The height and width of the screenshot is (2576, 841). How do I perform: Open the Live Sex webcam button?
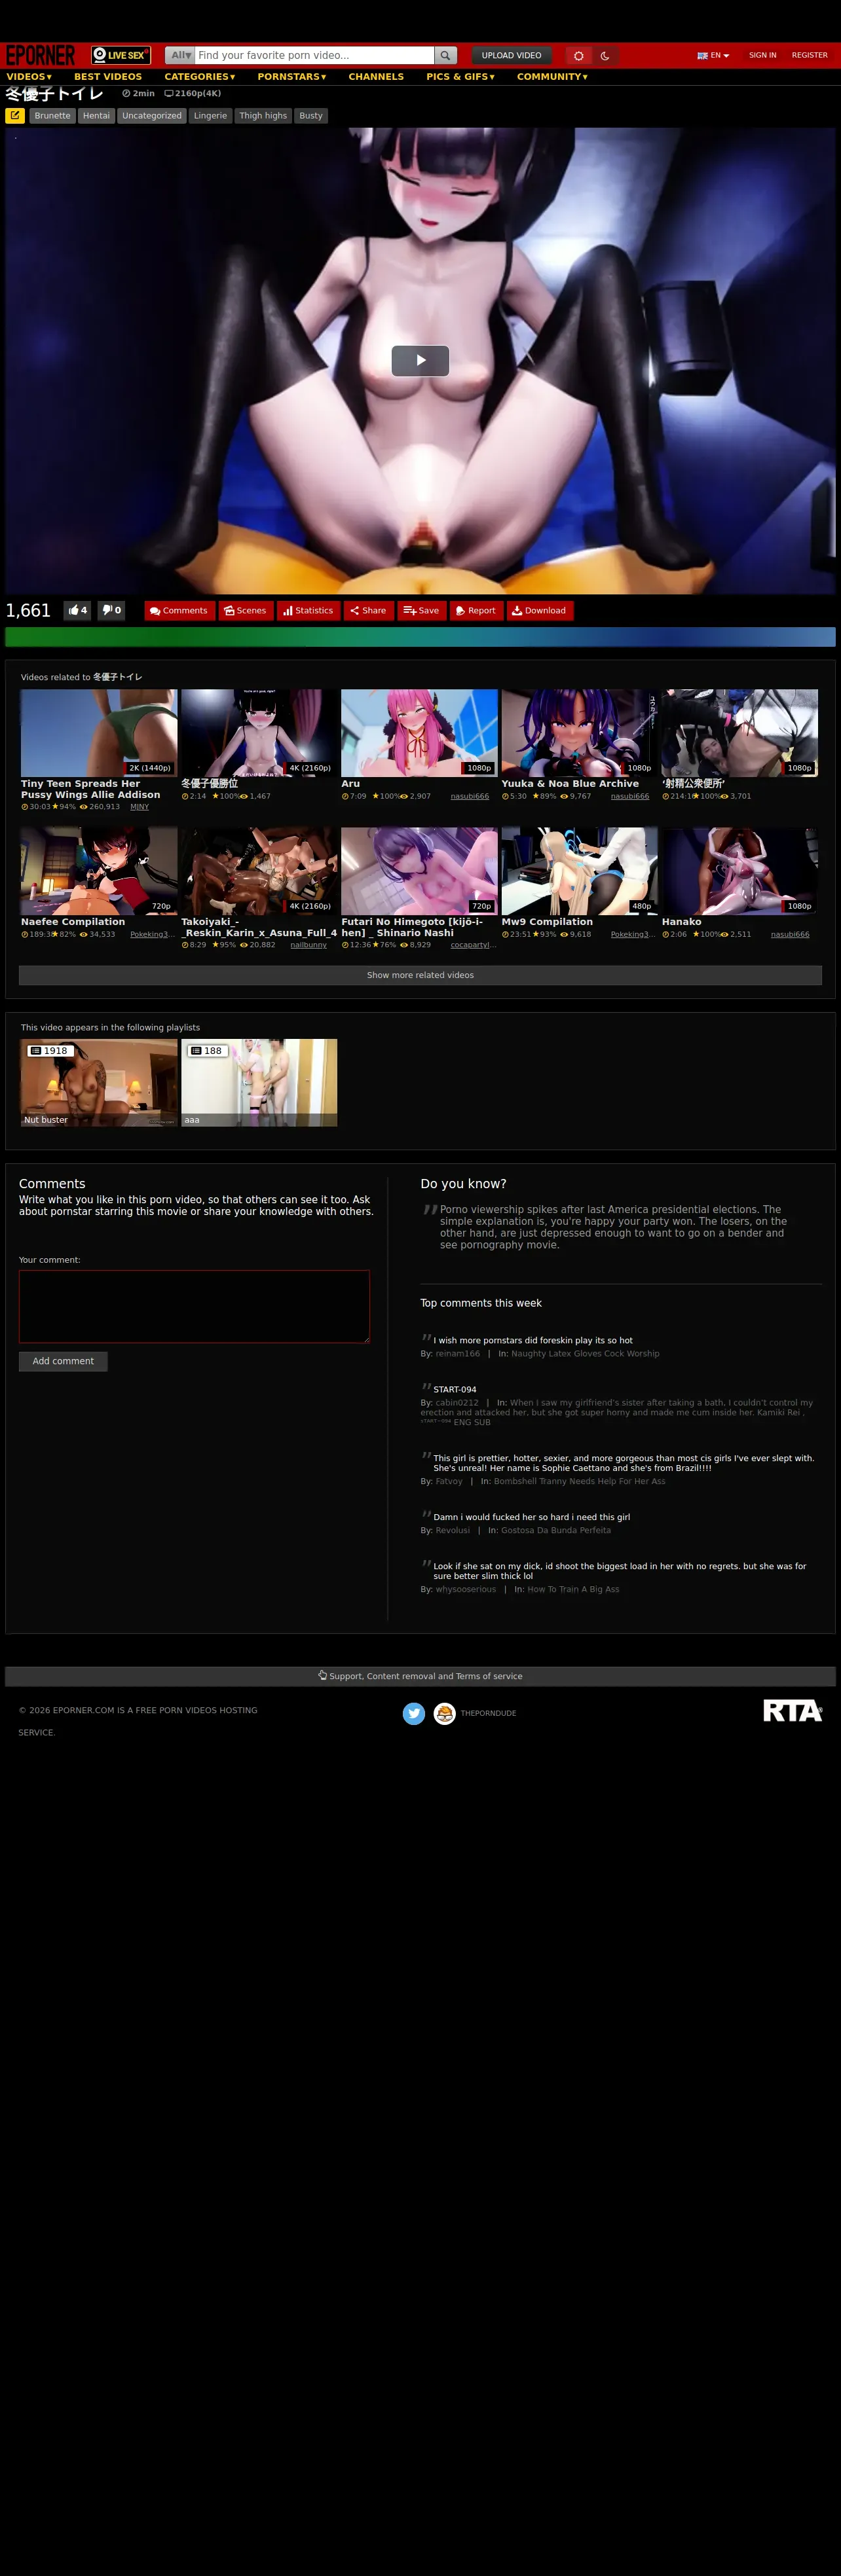coord(121,55)
